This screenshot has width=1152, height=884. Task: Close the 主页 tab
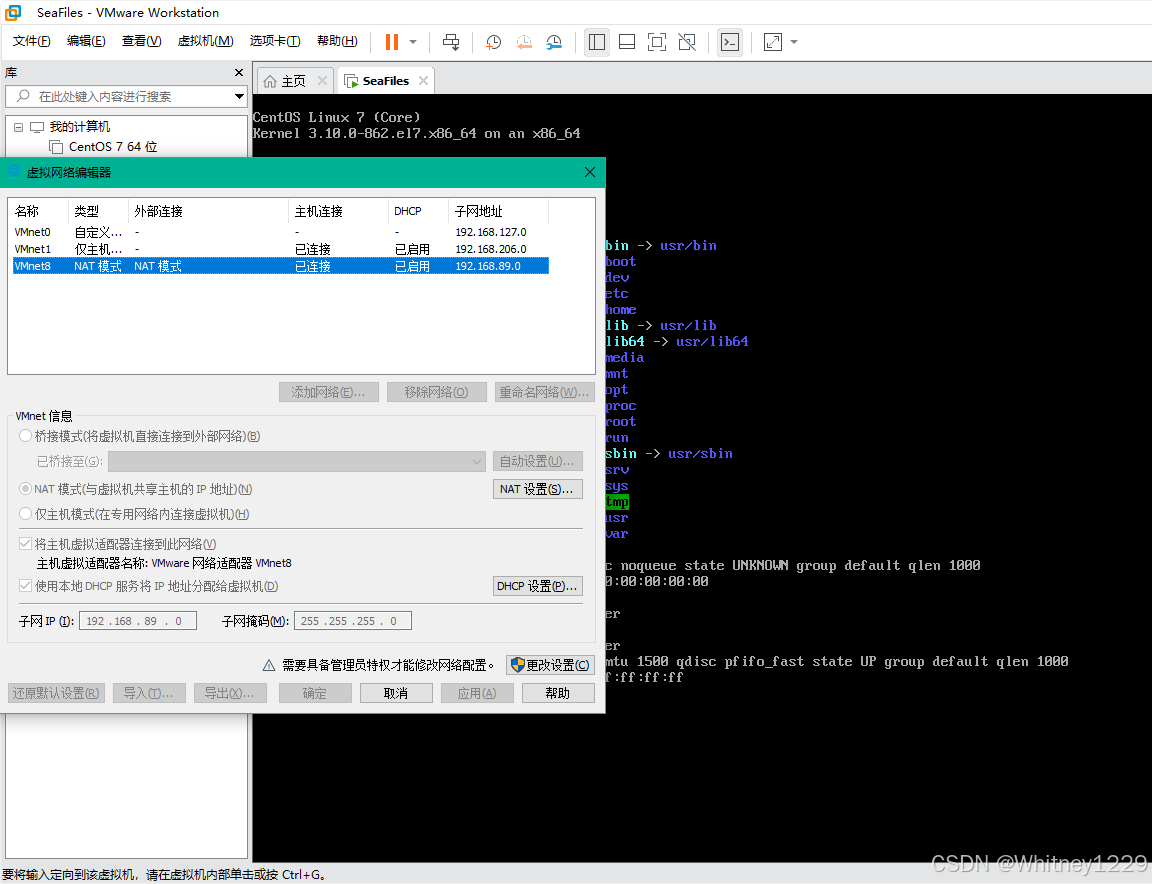[x=322, y=81]
